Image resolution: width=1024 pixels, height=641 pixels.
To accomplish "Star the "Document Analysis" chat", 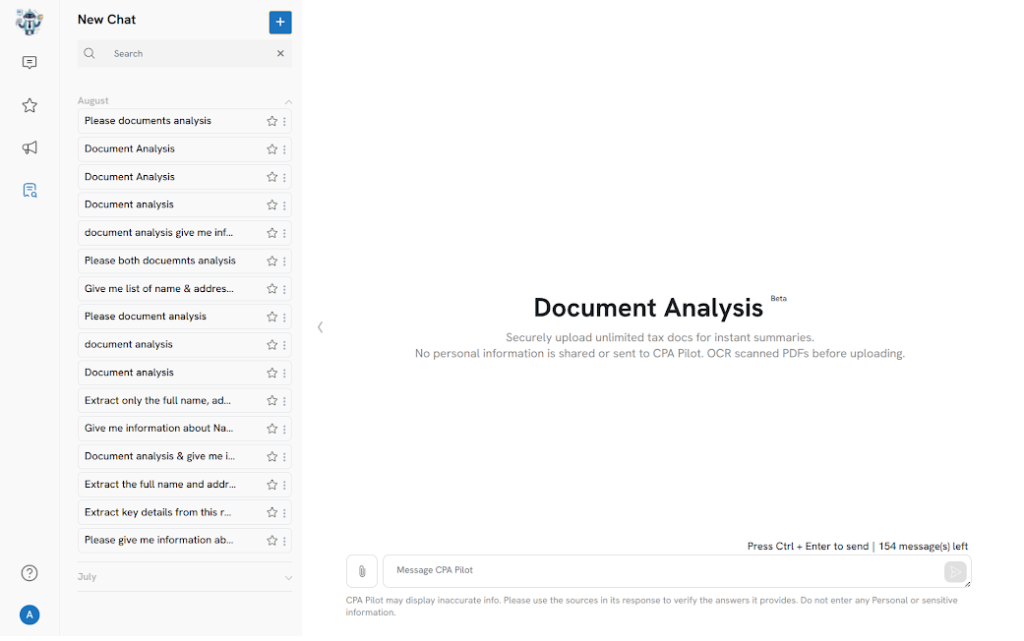I will 270,148.
